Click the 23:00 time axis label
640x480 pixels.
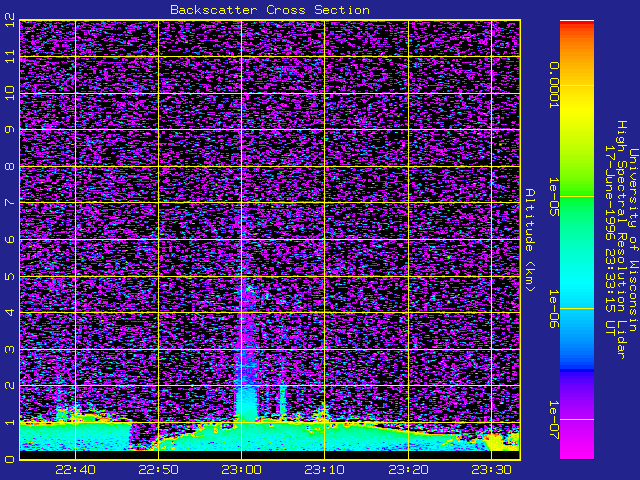coord(242,470)
